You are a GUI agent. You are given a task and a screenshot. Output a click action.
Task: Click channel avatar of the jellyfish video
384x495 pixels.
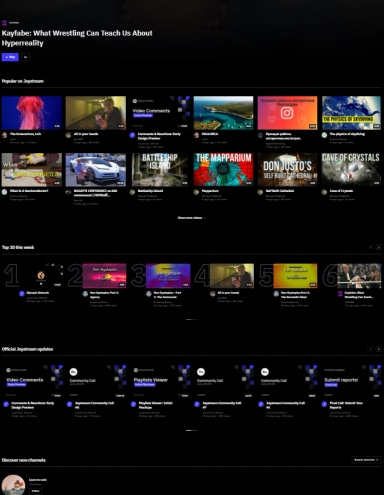tap(4, 135)
